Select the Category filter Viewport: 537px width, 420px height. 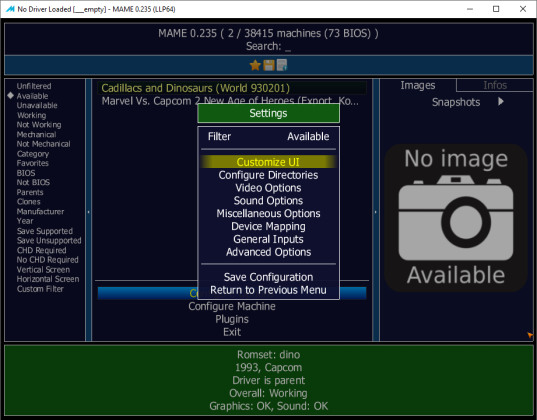pos(33,154)
